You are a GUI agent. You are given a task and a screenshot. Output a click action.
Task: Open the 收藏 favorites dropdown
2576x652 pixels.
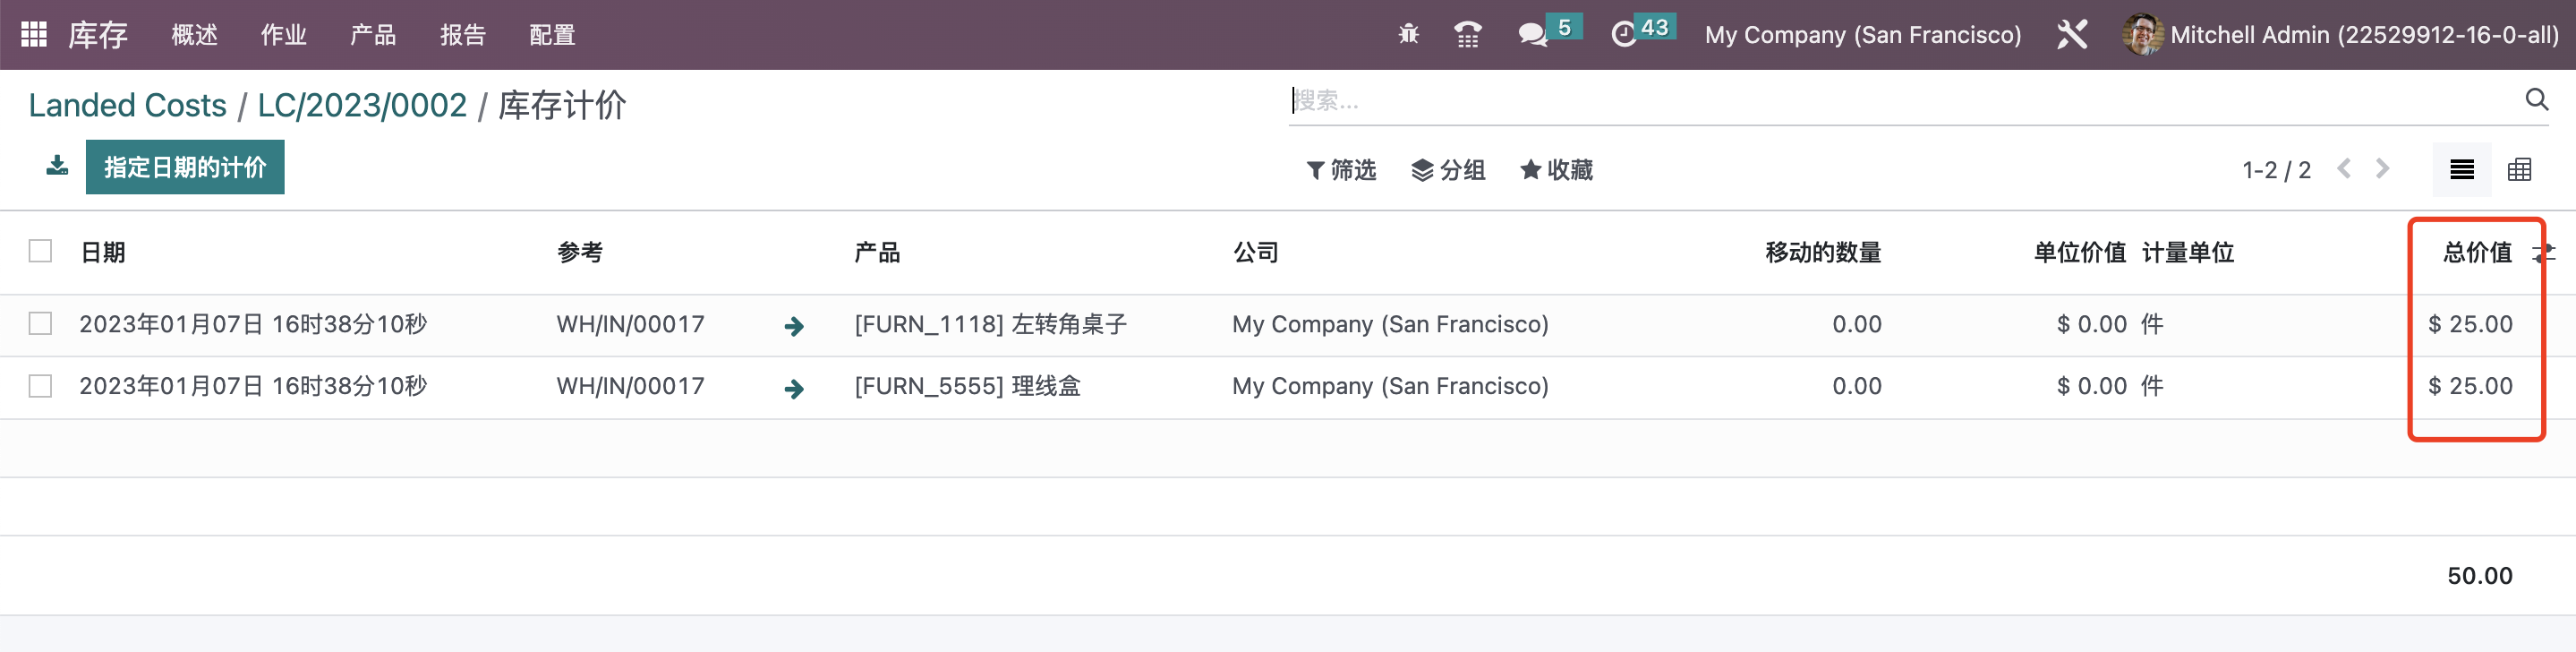point(1556,170)
